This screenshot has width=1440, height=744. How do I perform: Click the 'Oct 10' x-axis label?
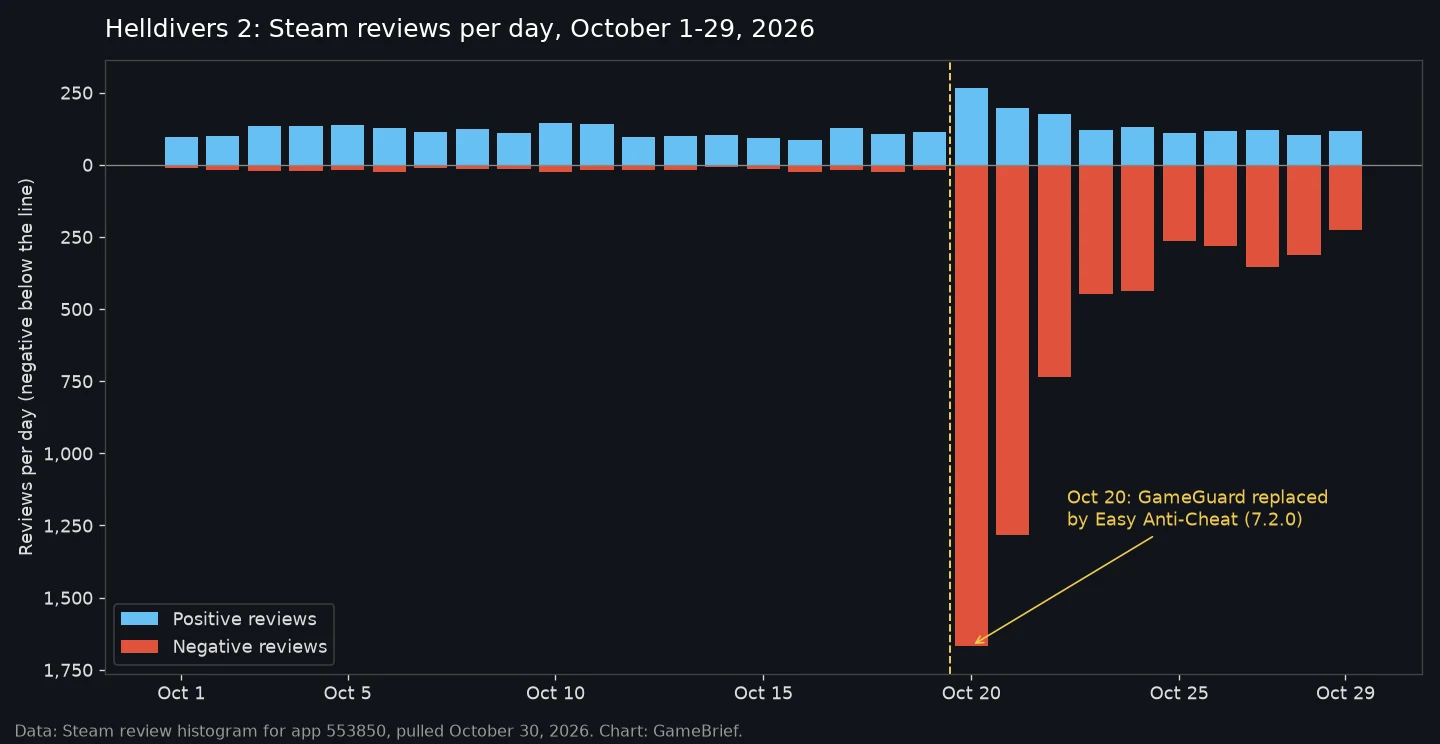555,693
